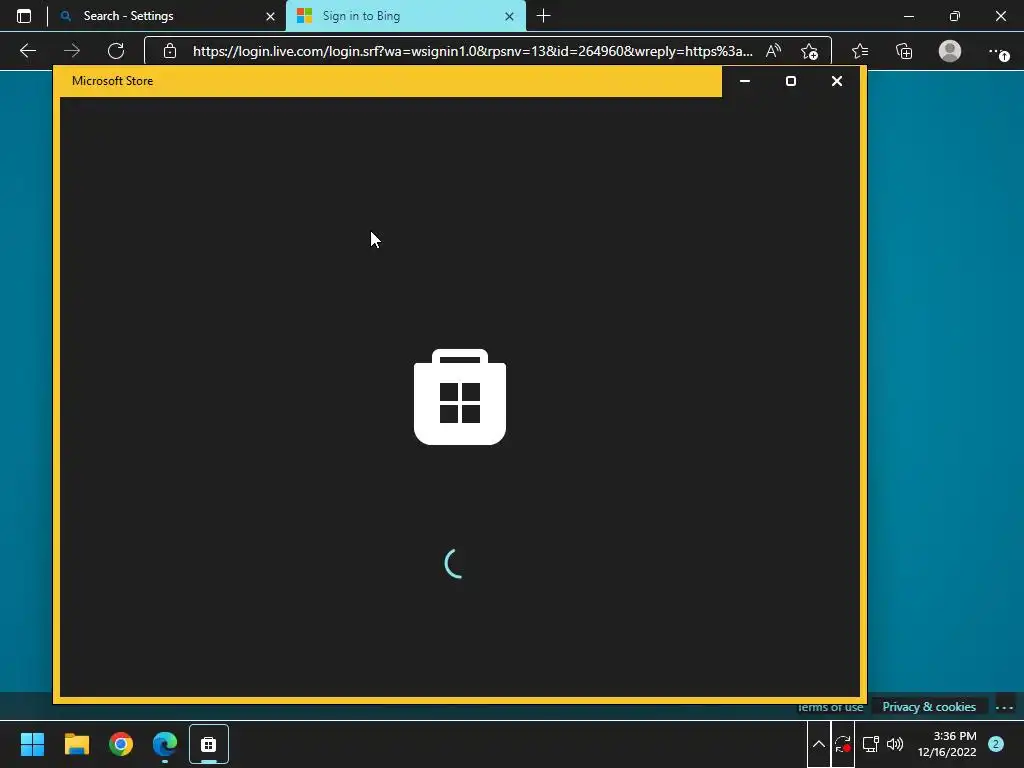The height and width of the screenshot is (768, 1024).
Task: Open notifications badge showing 2
Action: click(x=996, y=744)
